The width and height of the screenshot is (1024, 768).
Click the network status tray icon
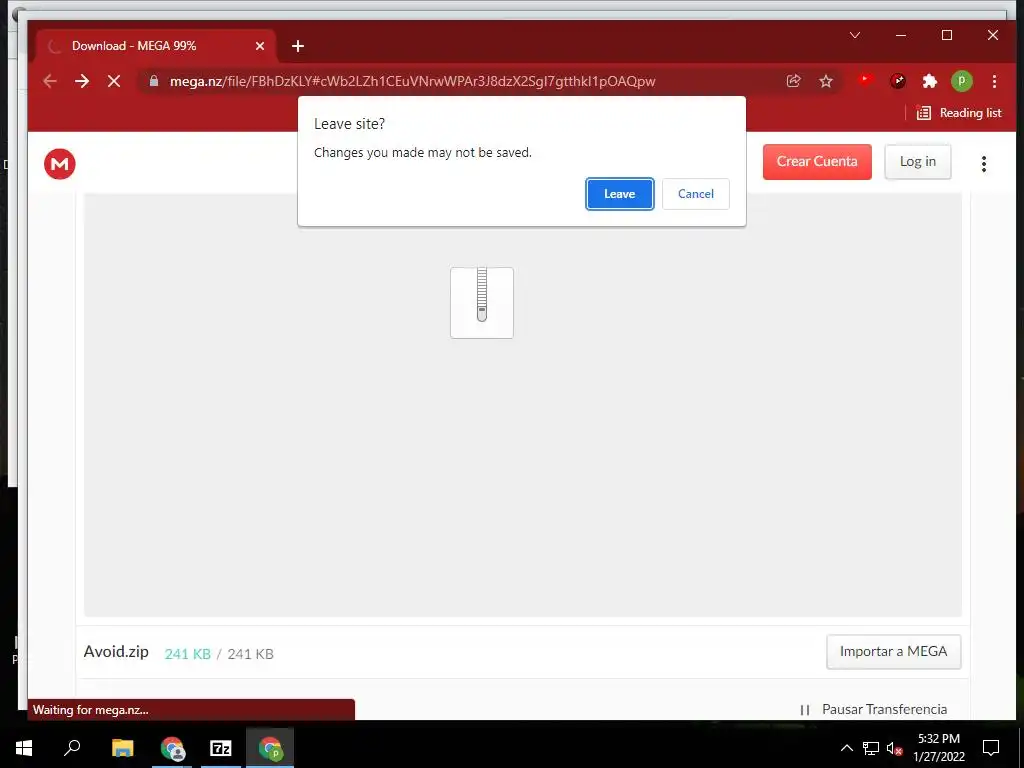tap(871, 748)
